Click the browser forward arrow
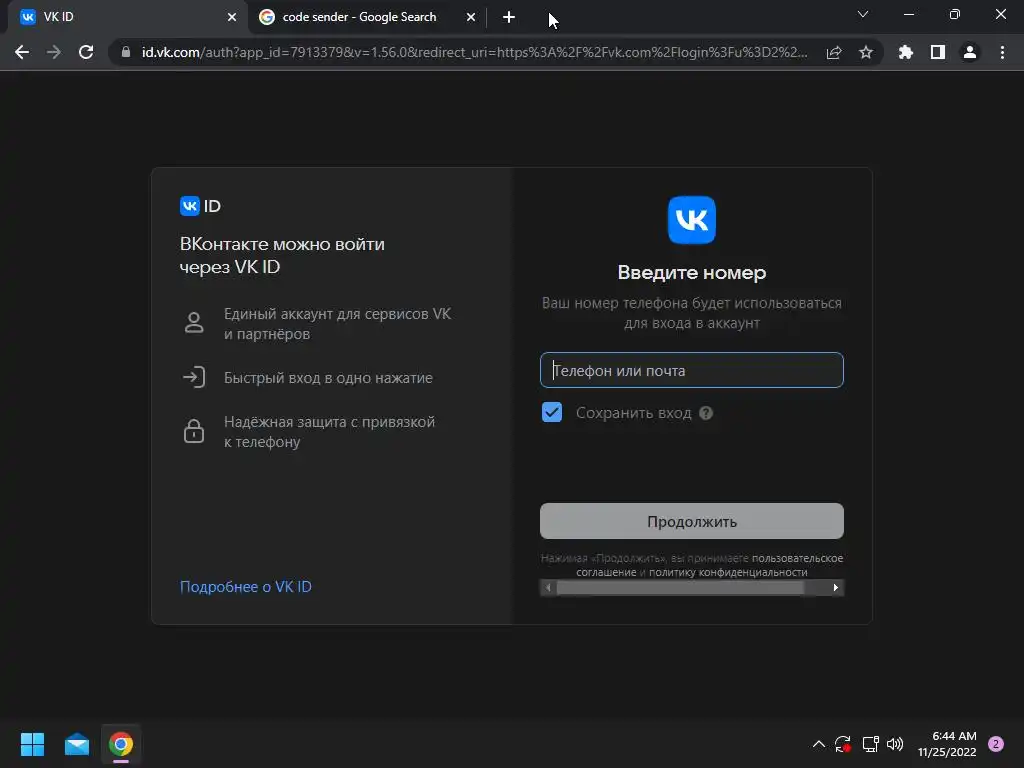Image resolution: width=1024 pixels, height=768 pixels. (x=54, y=52)
